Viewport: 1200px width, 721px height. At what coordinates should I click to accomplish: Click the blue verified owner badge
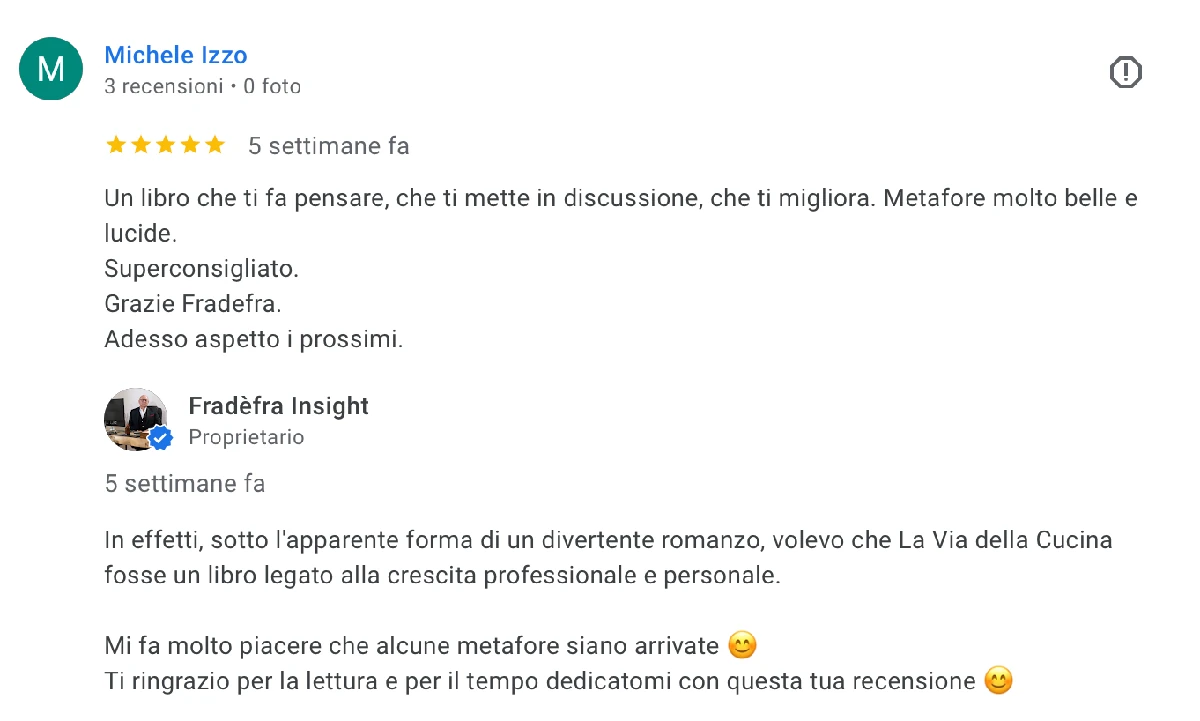(x=161, y=437)
